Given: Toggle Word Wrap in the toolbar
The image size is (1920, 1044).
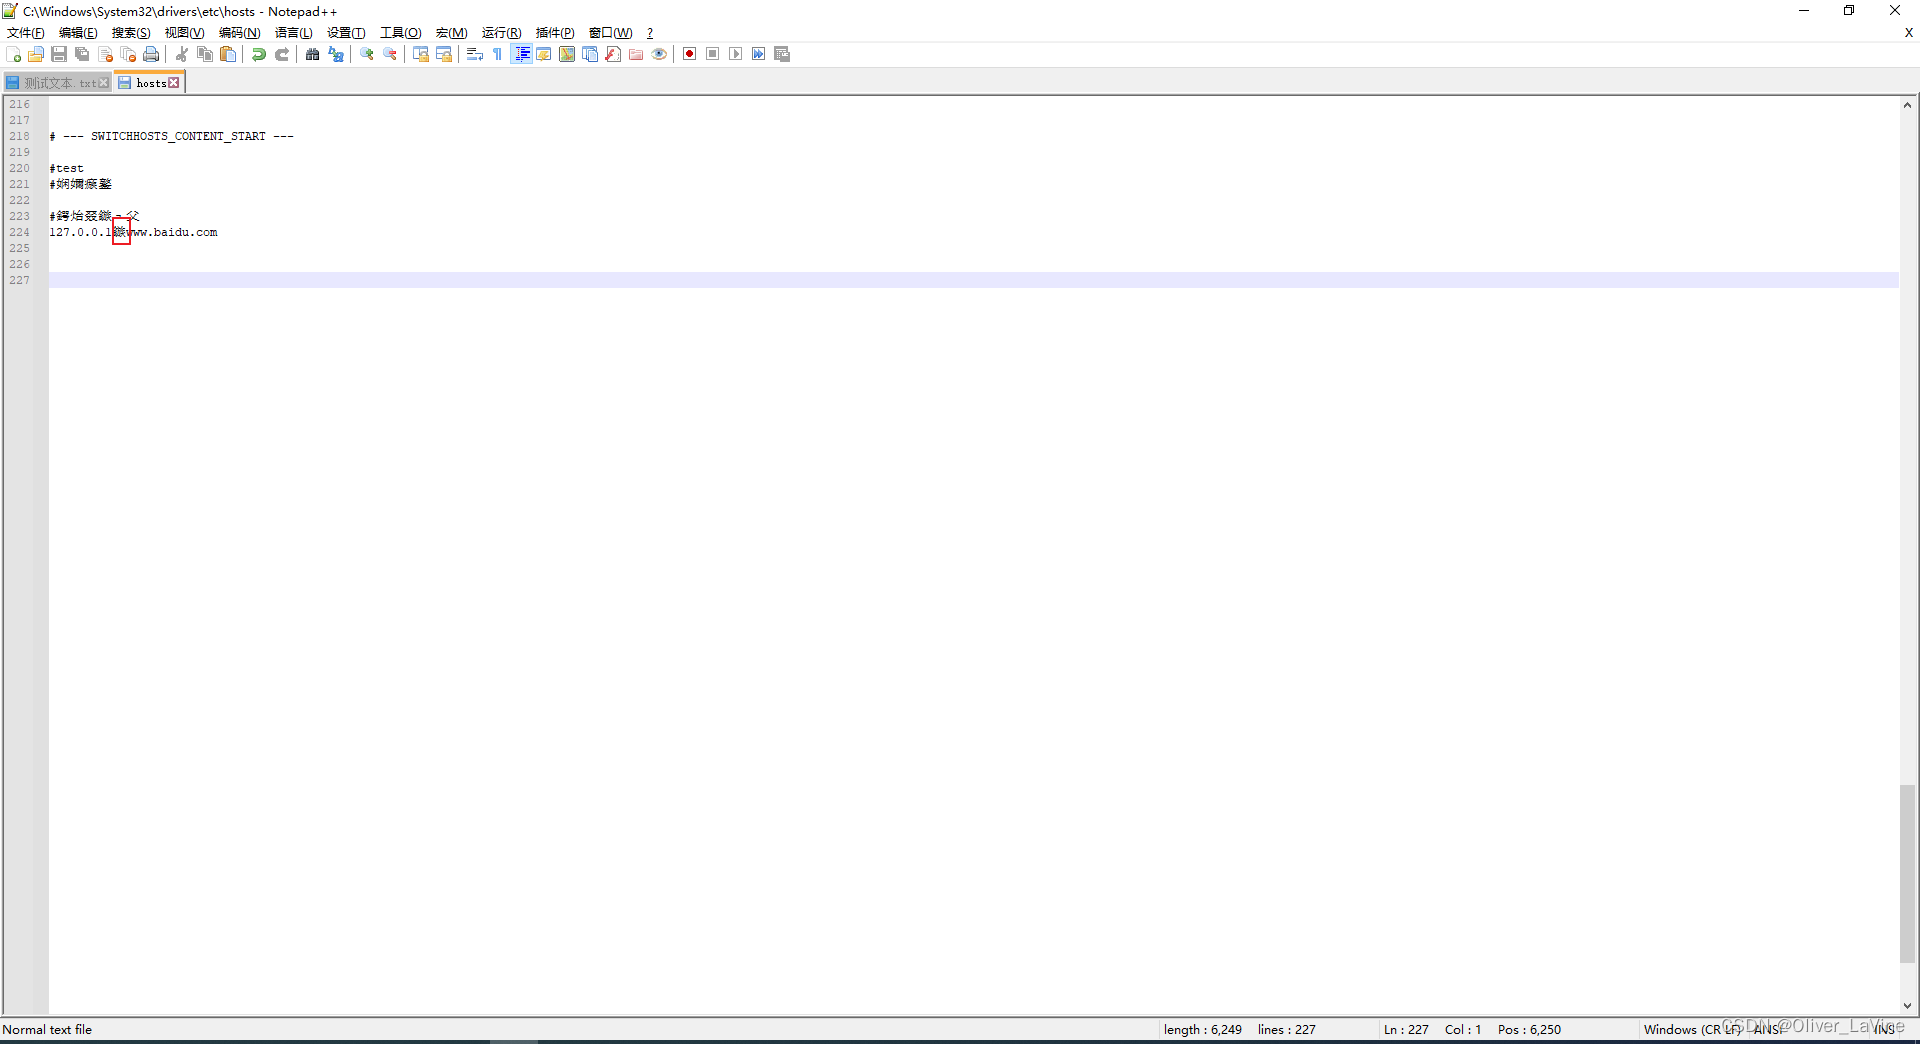Looking at the screenshot, I should 475,54.
